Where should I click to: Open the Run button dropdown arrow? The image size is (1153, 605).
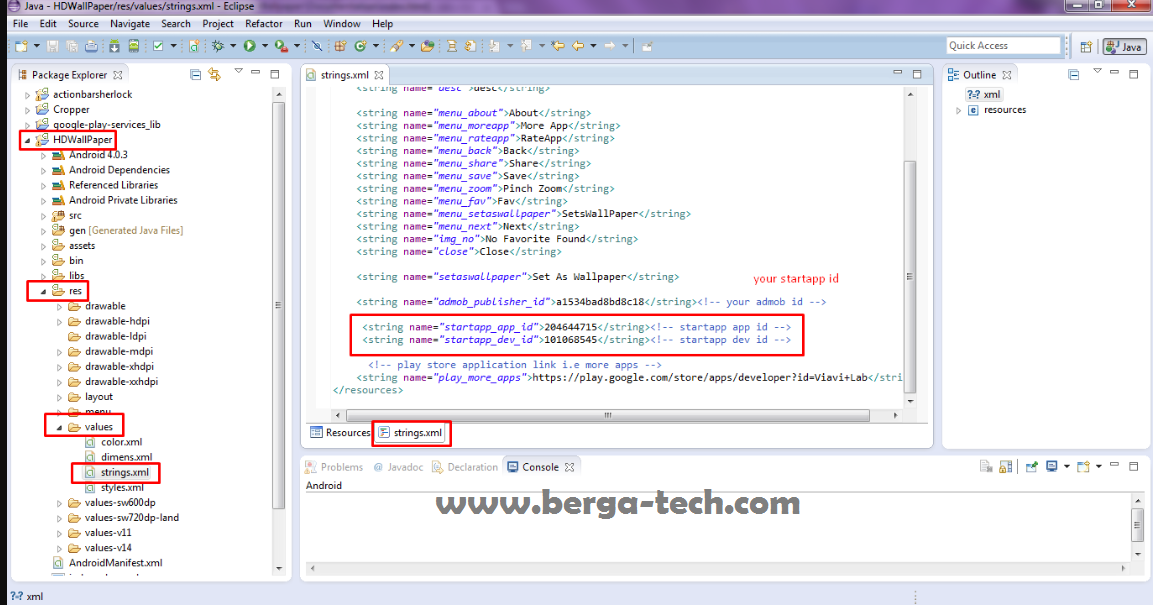pyautogui.click(x=264, y=44)
